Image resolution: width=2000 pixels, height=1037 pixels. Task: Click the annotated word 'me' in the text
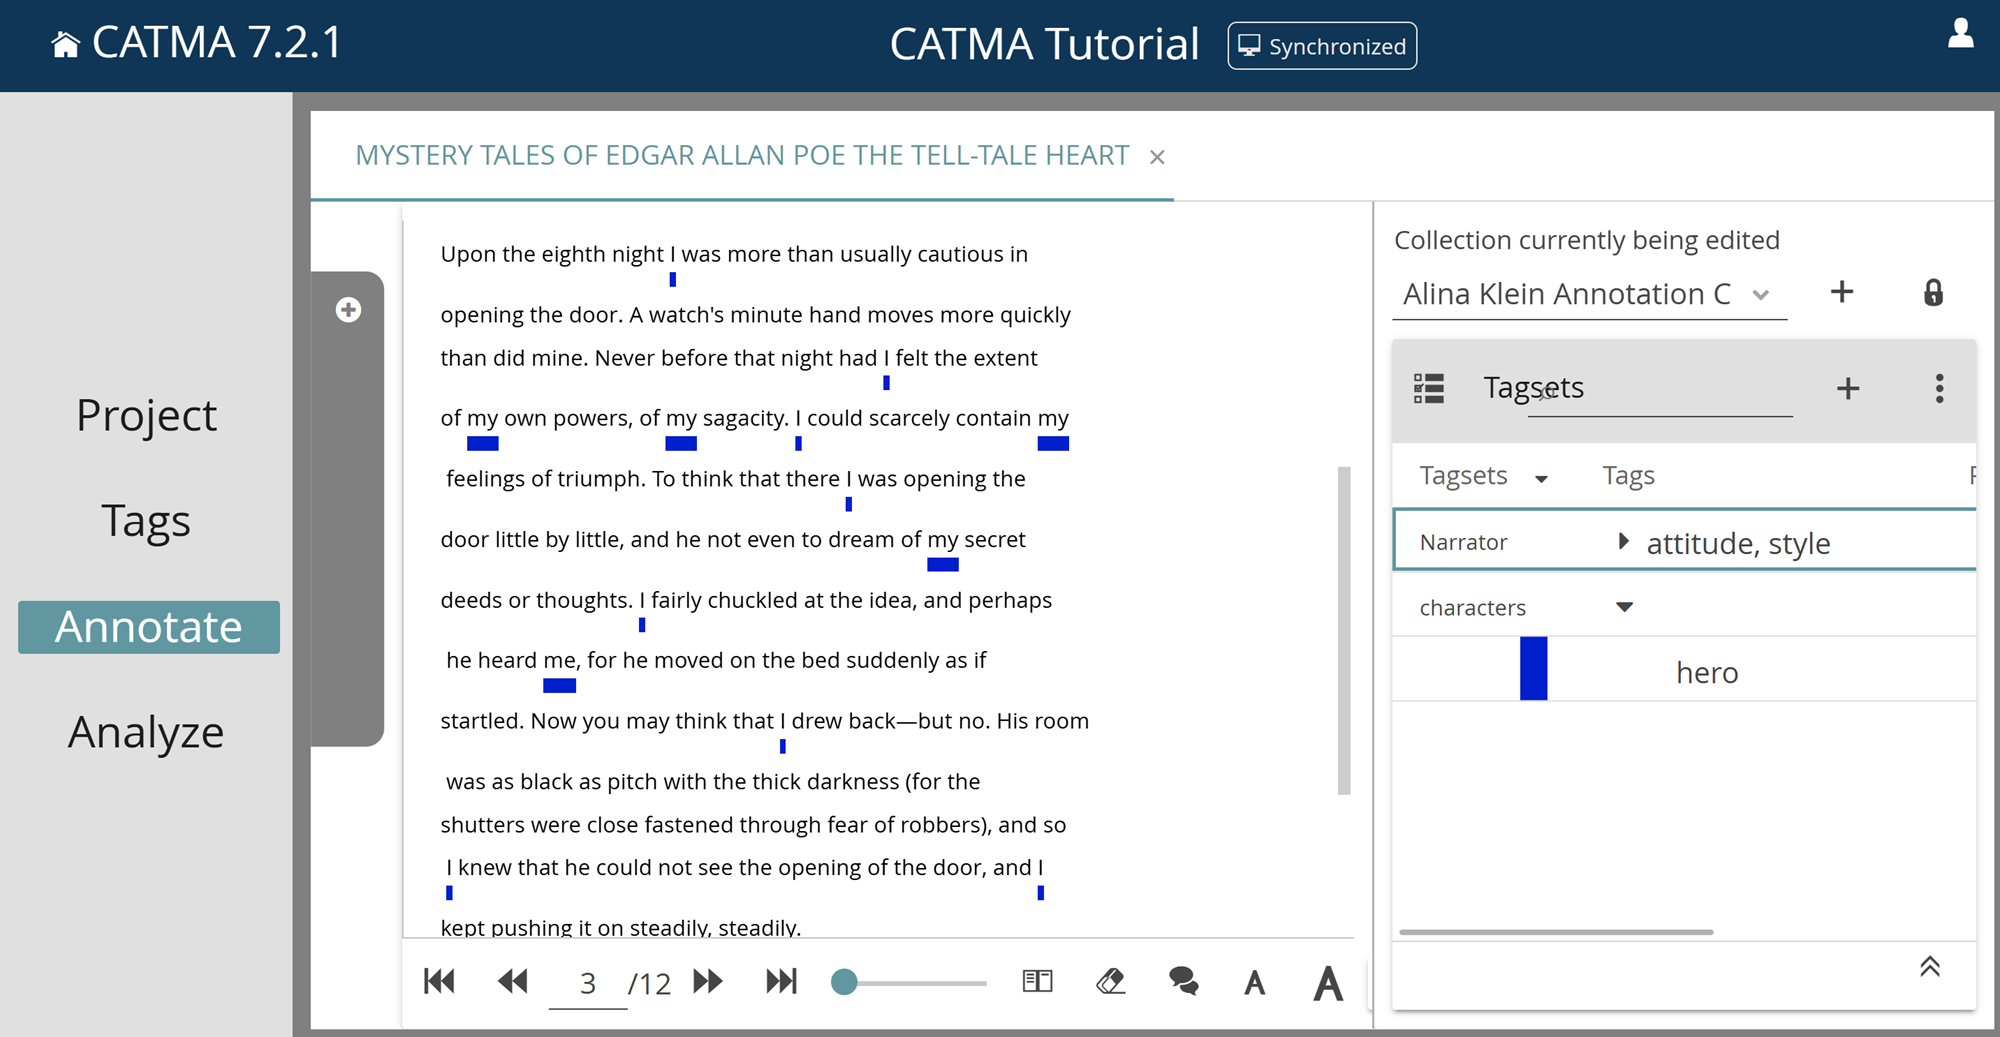560,661
